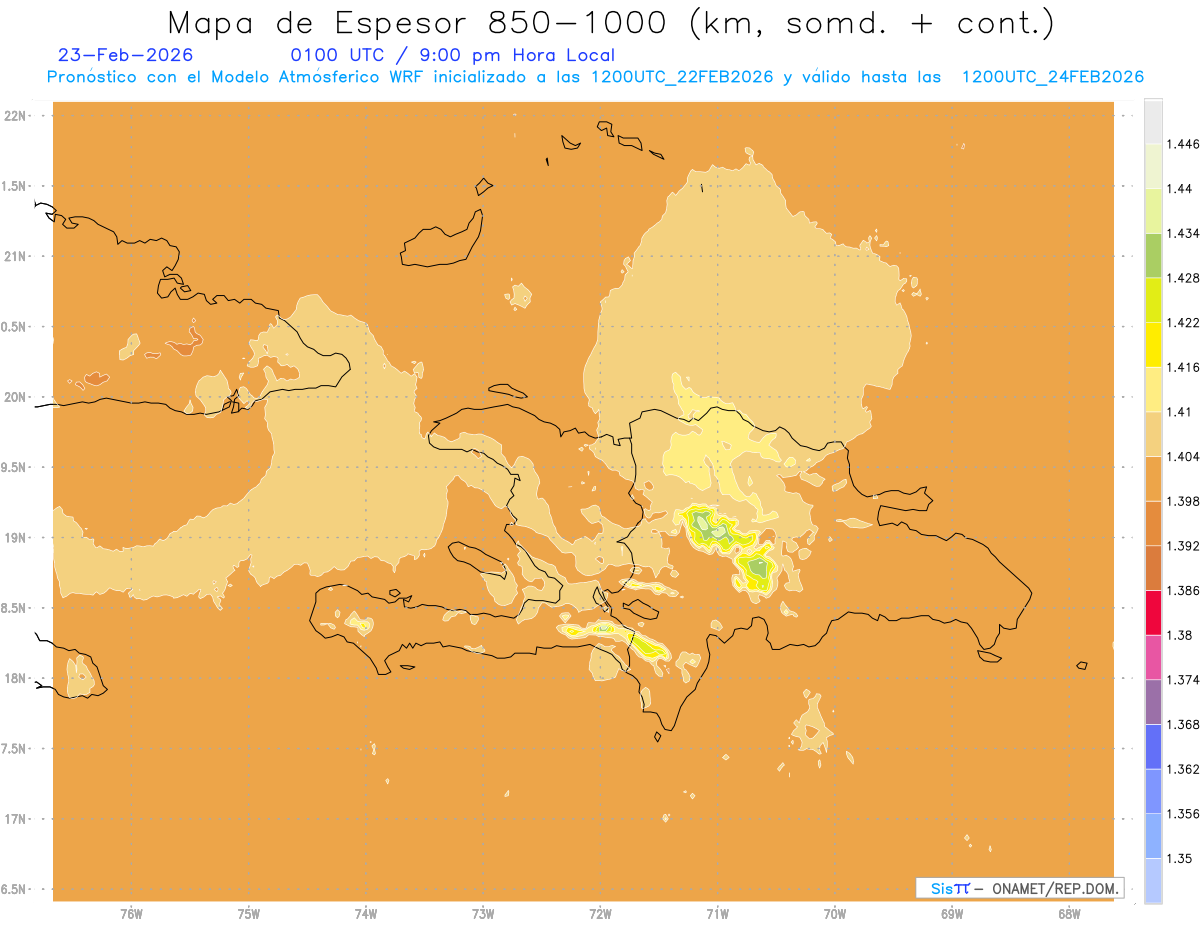Image resolution: width=1200 pixels, height=927 pixels.
Task: Click the '19N' latitude label
Action: tap(14, 537)
